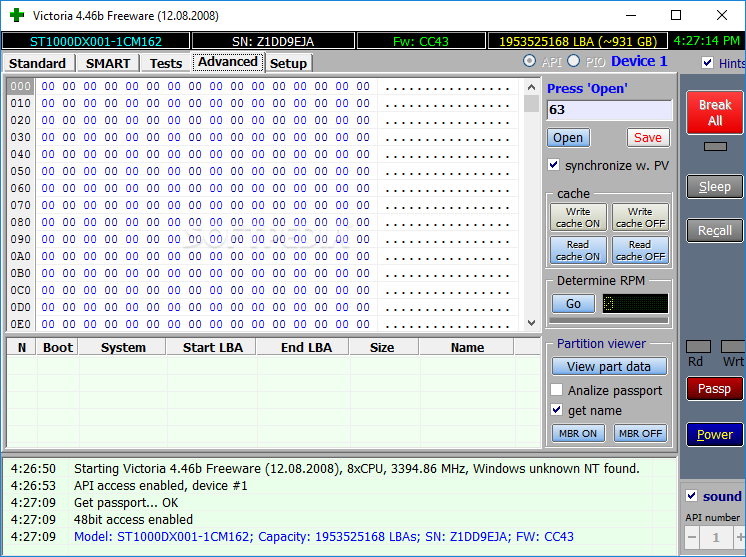
Task: Turn Write cache ON
Action: (x=578, y=217)
